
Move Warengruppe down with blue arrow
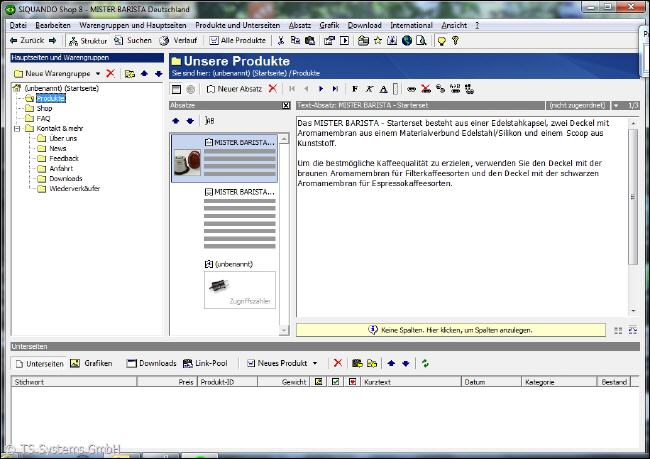(158, 74)
